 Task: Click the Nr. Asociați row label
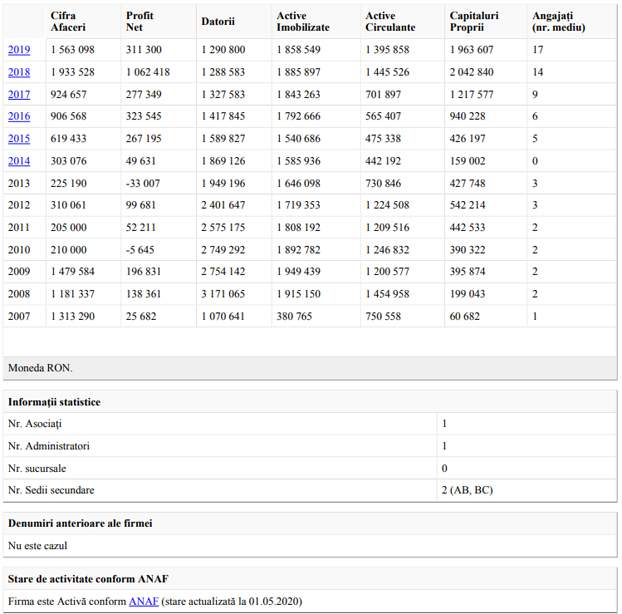click(35, 424)
